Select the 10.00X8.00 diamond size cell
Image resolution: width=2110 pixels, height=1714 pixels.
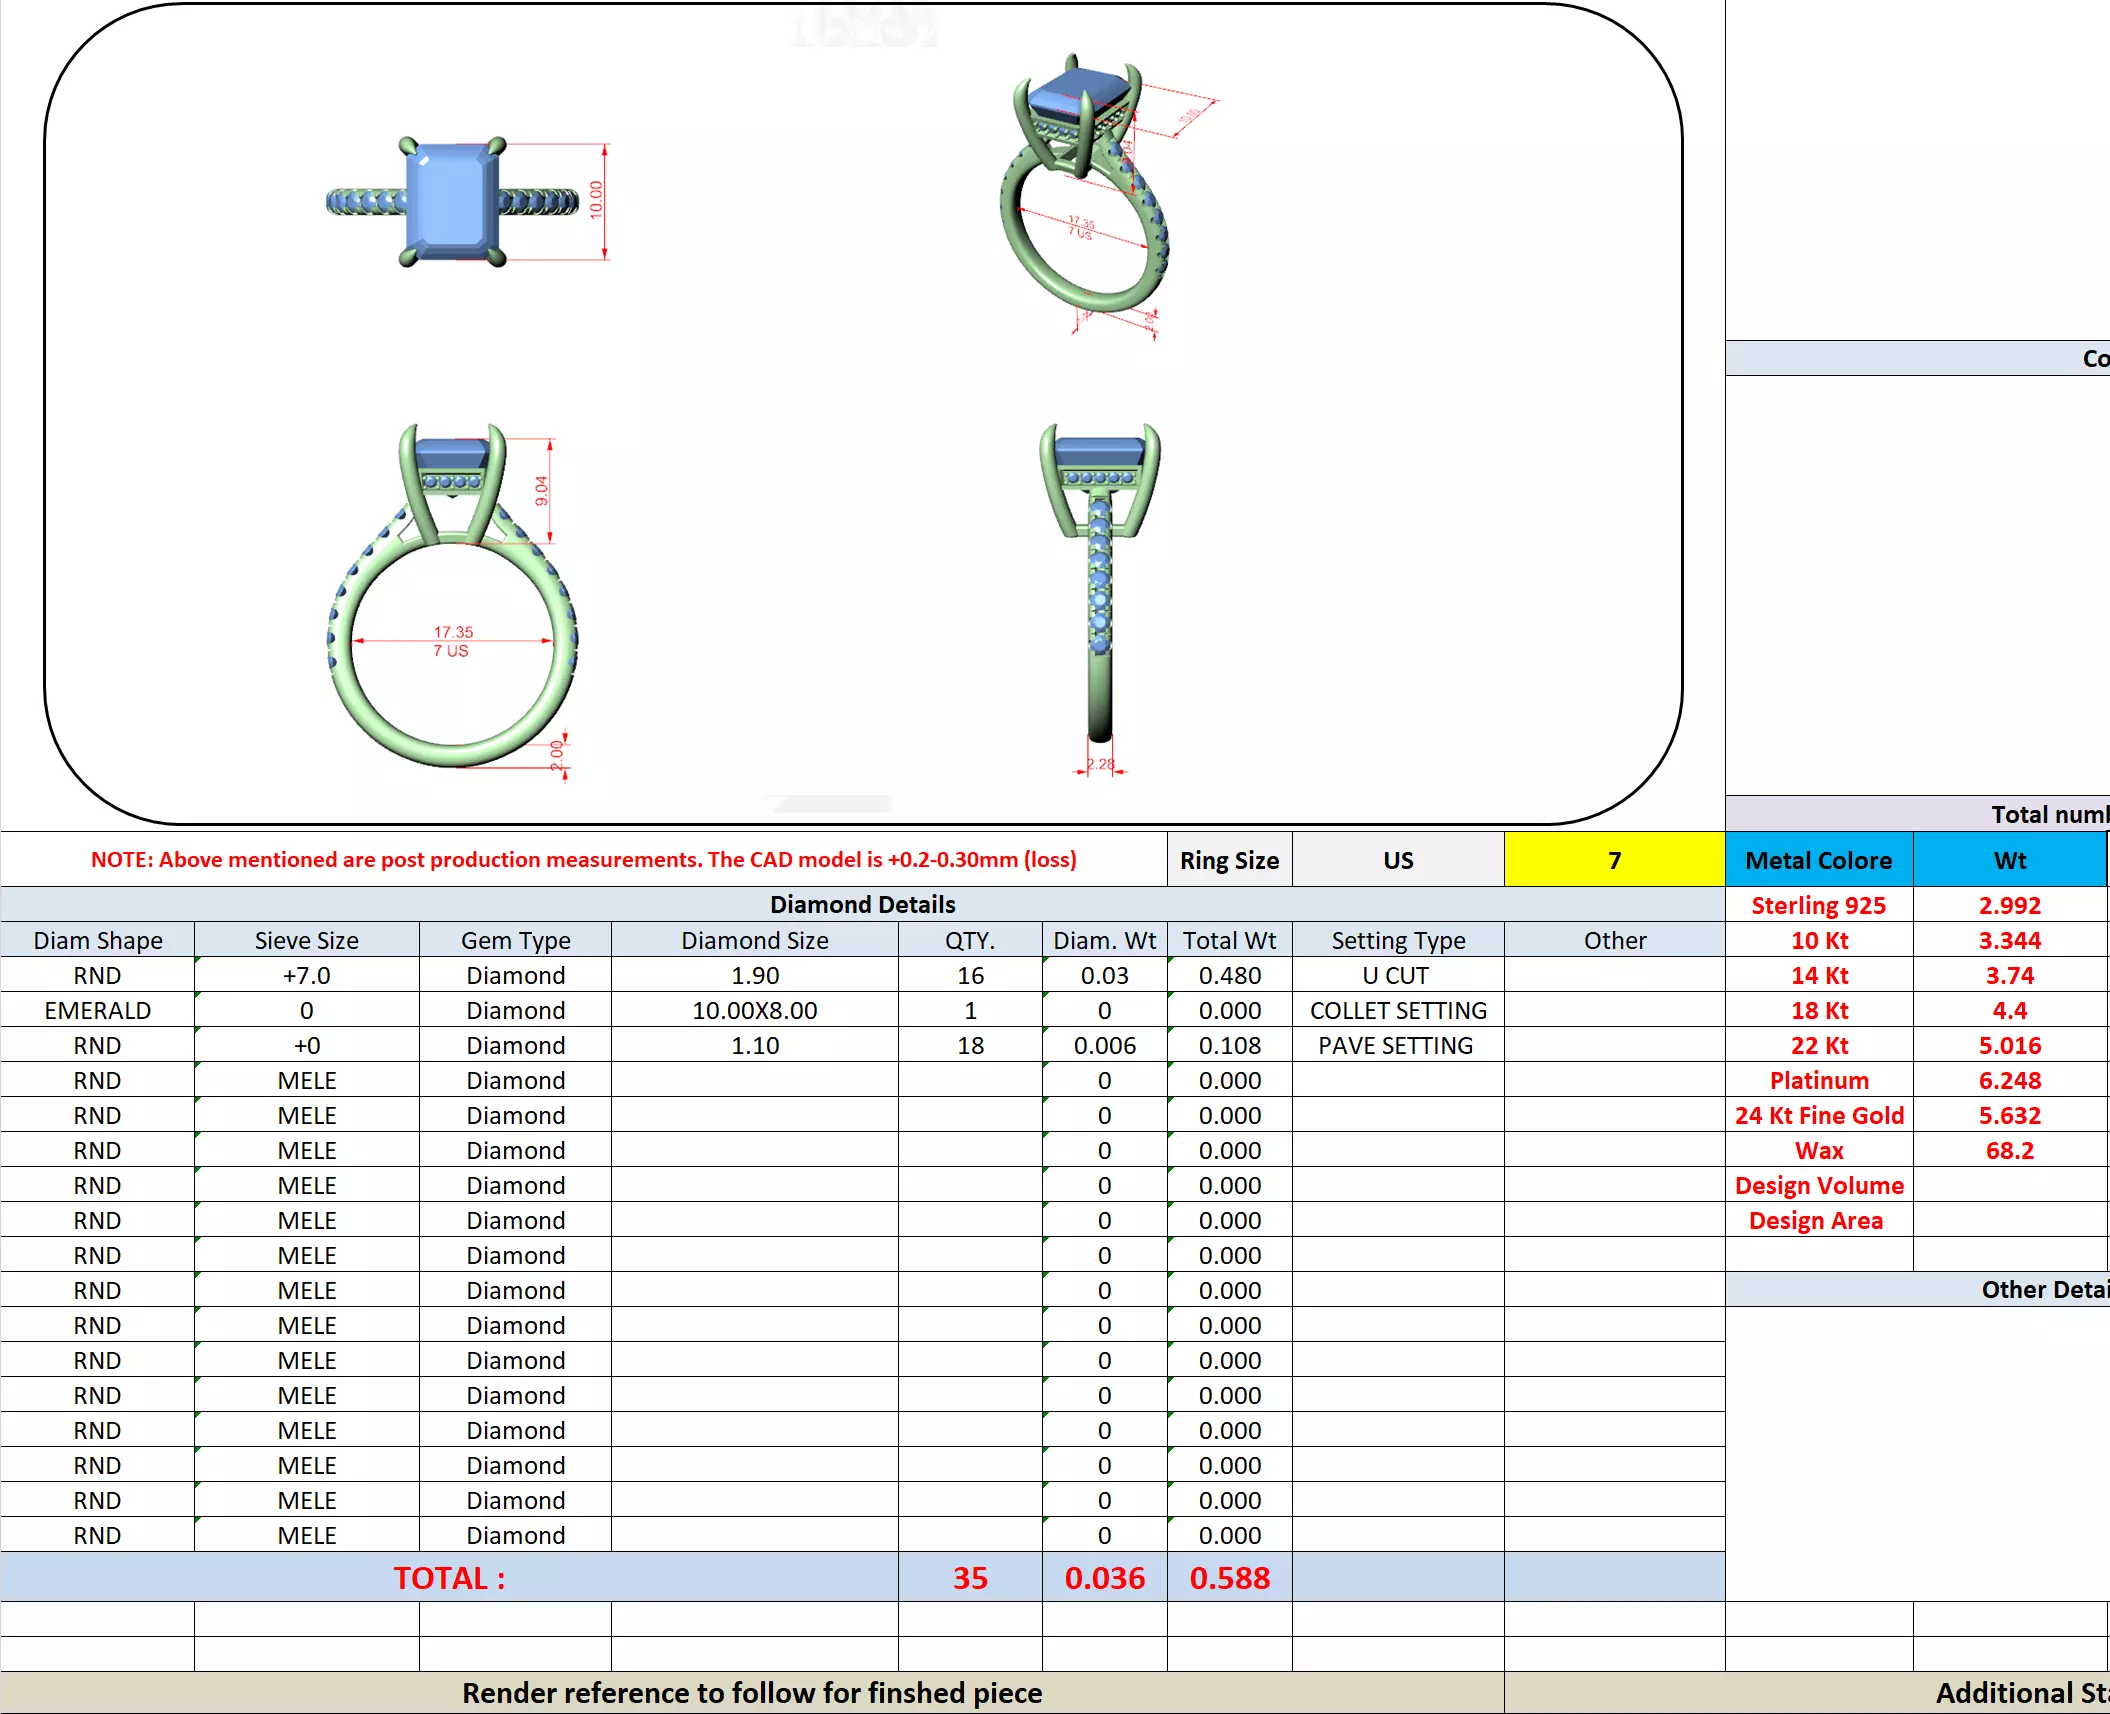(x=754, y=1010)
